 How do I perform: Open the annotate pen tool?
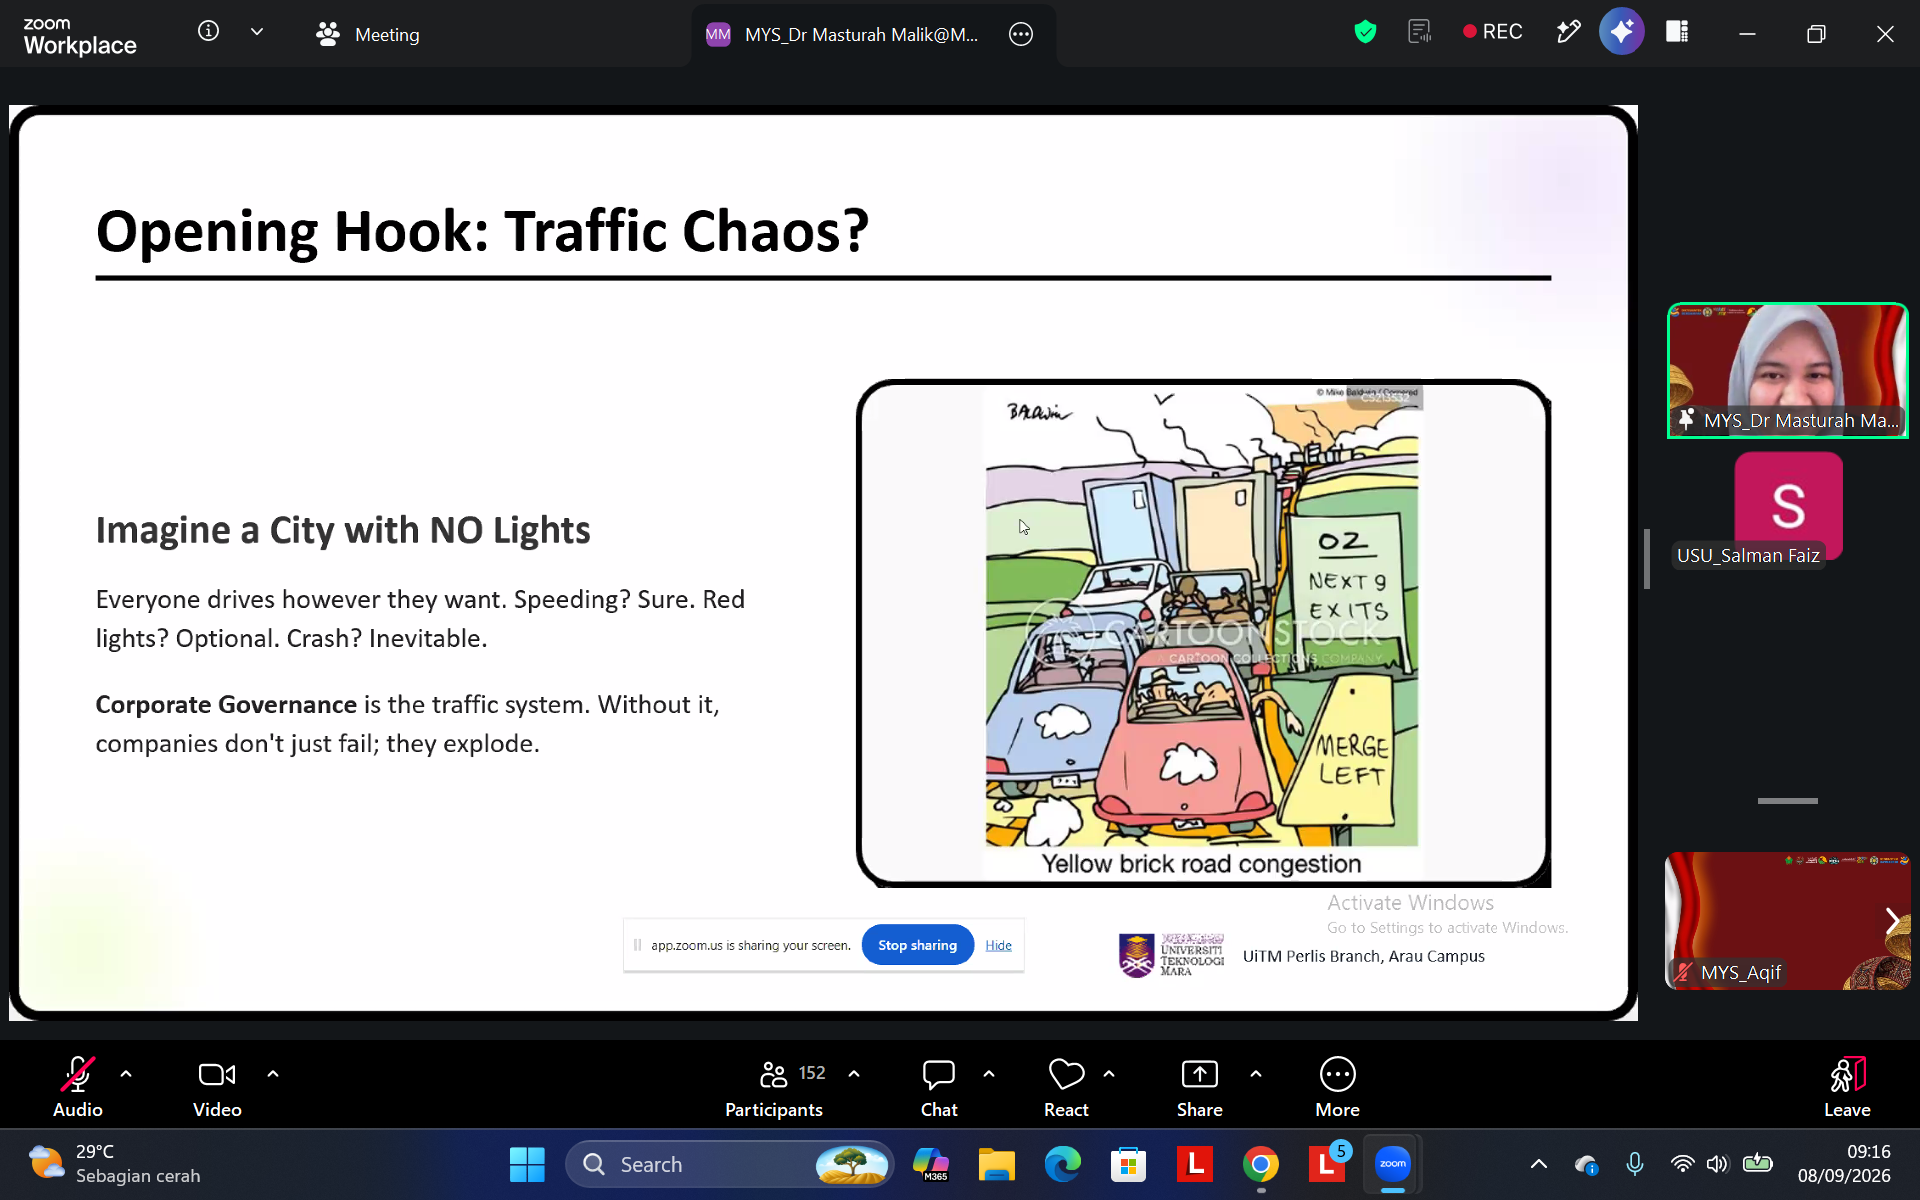coord(1568,32)
